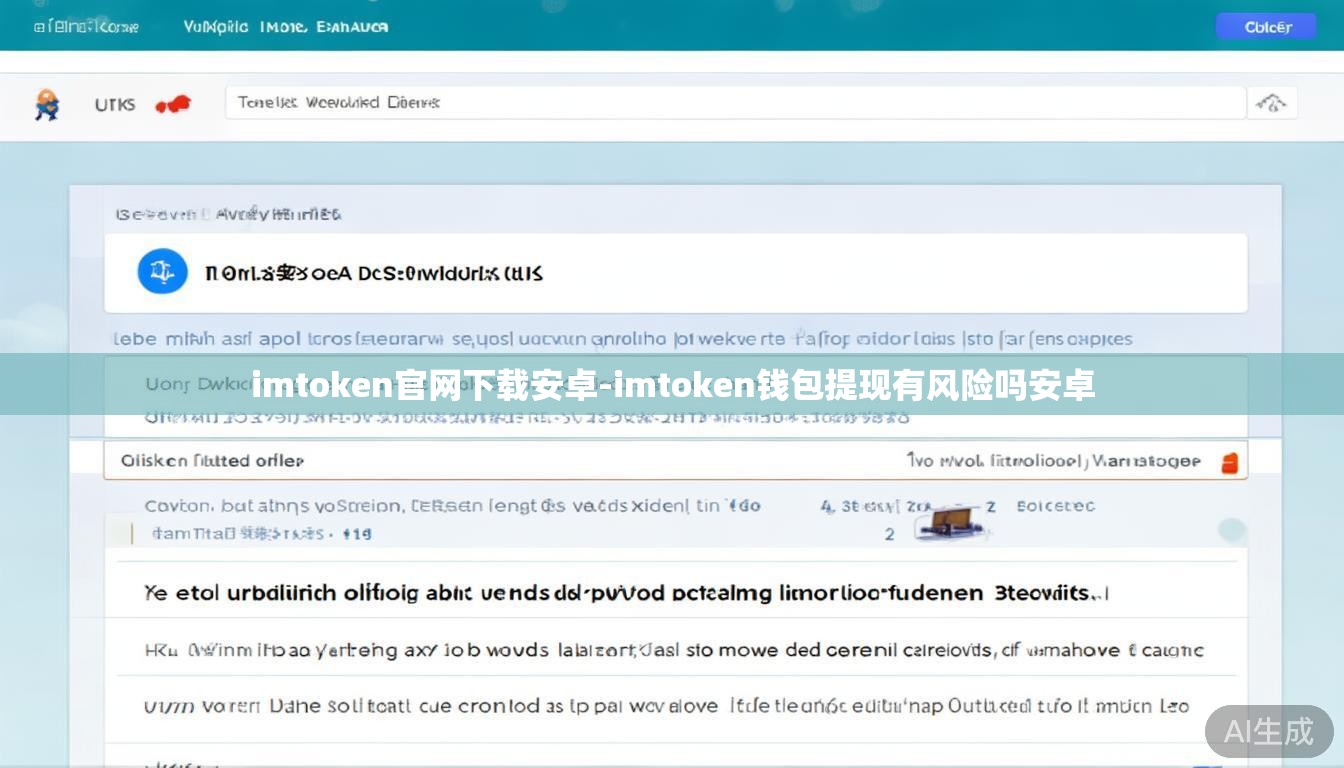Click the red icon next to UTKS
This screenshot has height=768, width=1344.
coord(174,104)
